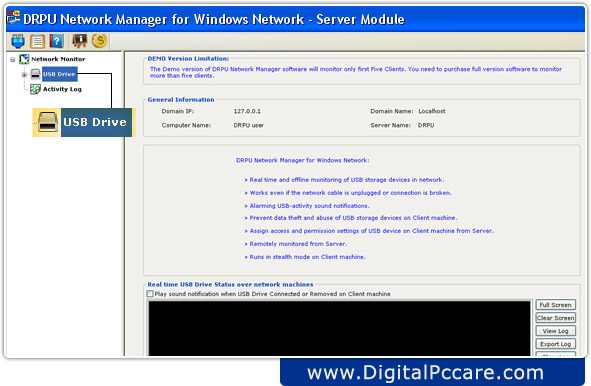
Task: Click the 'DRPU Network Manager for Windows Network:' text
Action: pyautogui.click(x=303, y=160)
